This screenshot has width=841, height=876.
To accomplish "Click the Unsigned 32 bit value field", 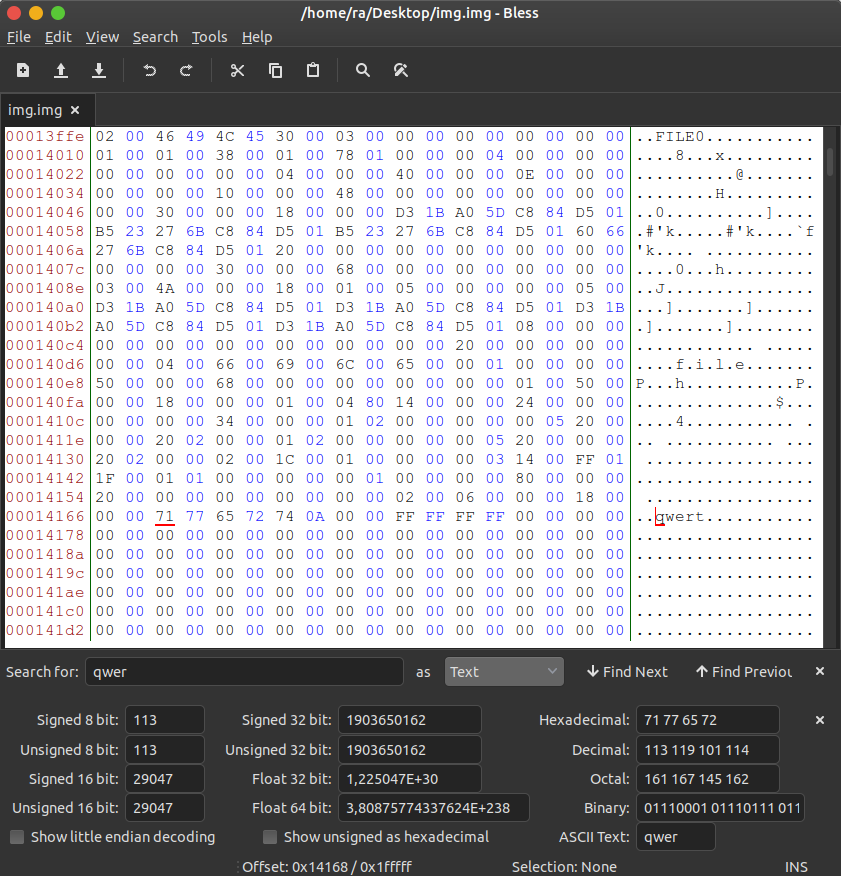I will tap(410, 750).
